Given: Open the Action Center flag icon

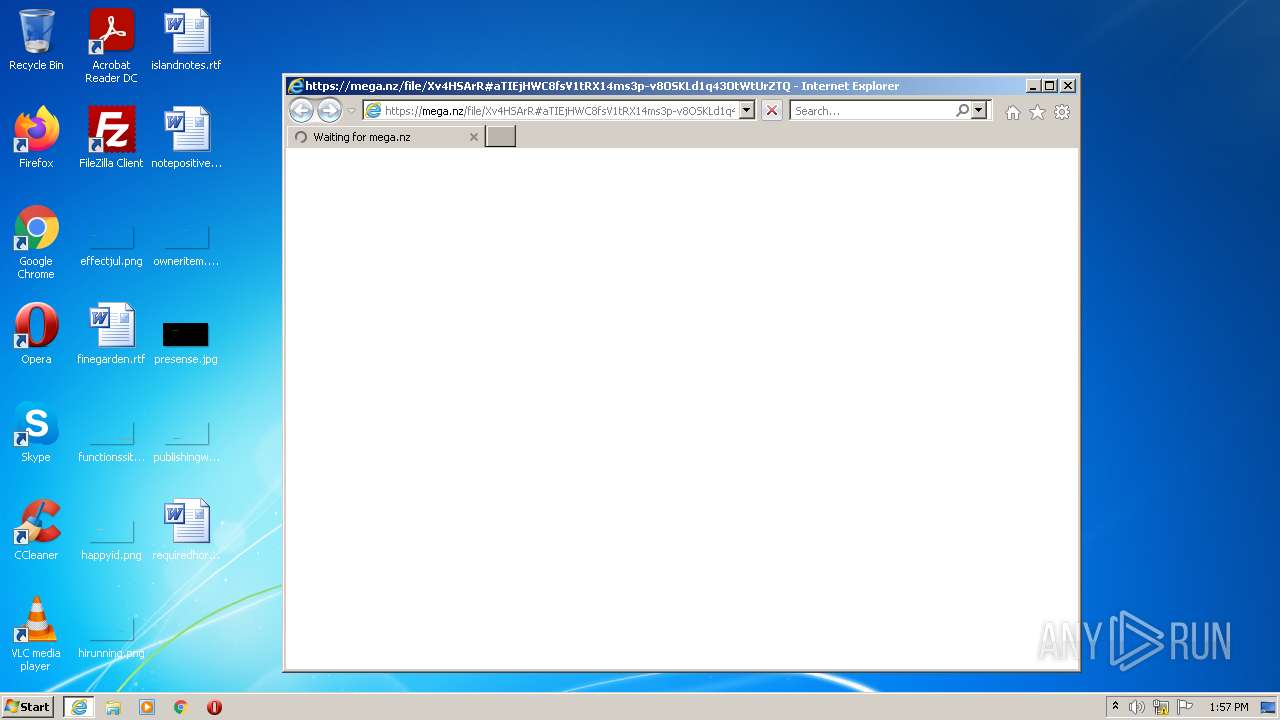Looking at the screenshot, I should tap(1185, 707).
